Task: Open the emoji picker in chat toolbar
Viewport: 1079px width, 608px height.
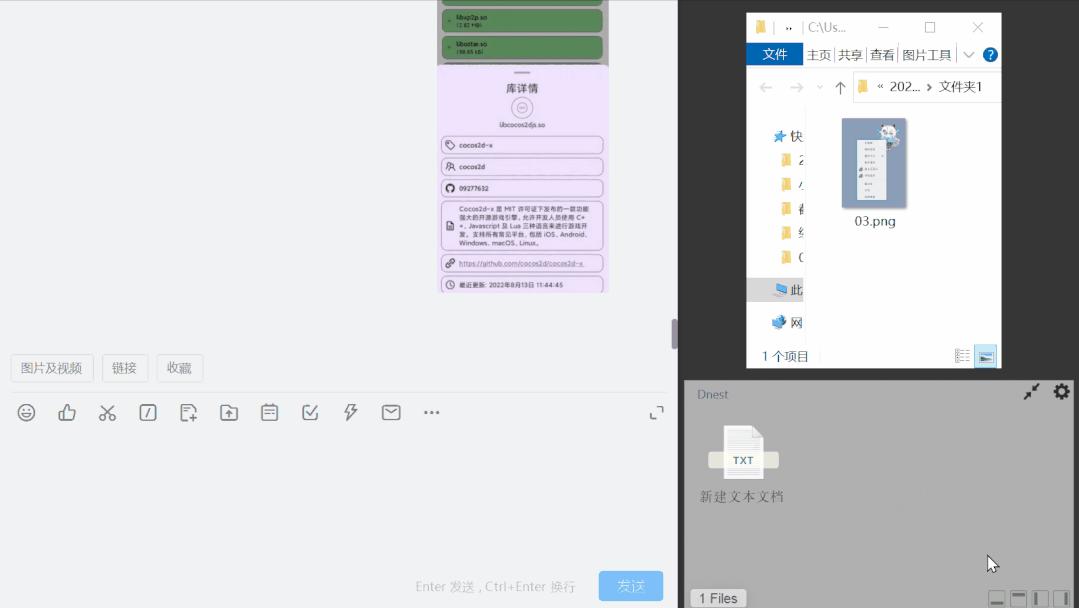Action: tap(27, 412)
